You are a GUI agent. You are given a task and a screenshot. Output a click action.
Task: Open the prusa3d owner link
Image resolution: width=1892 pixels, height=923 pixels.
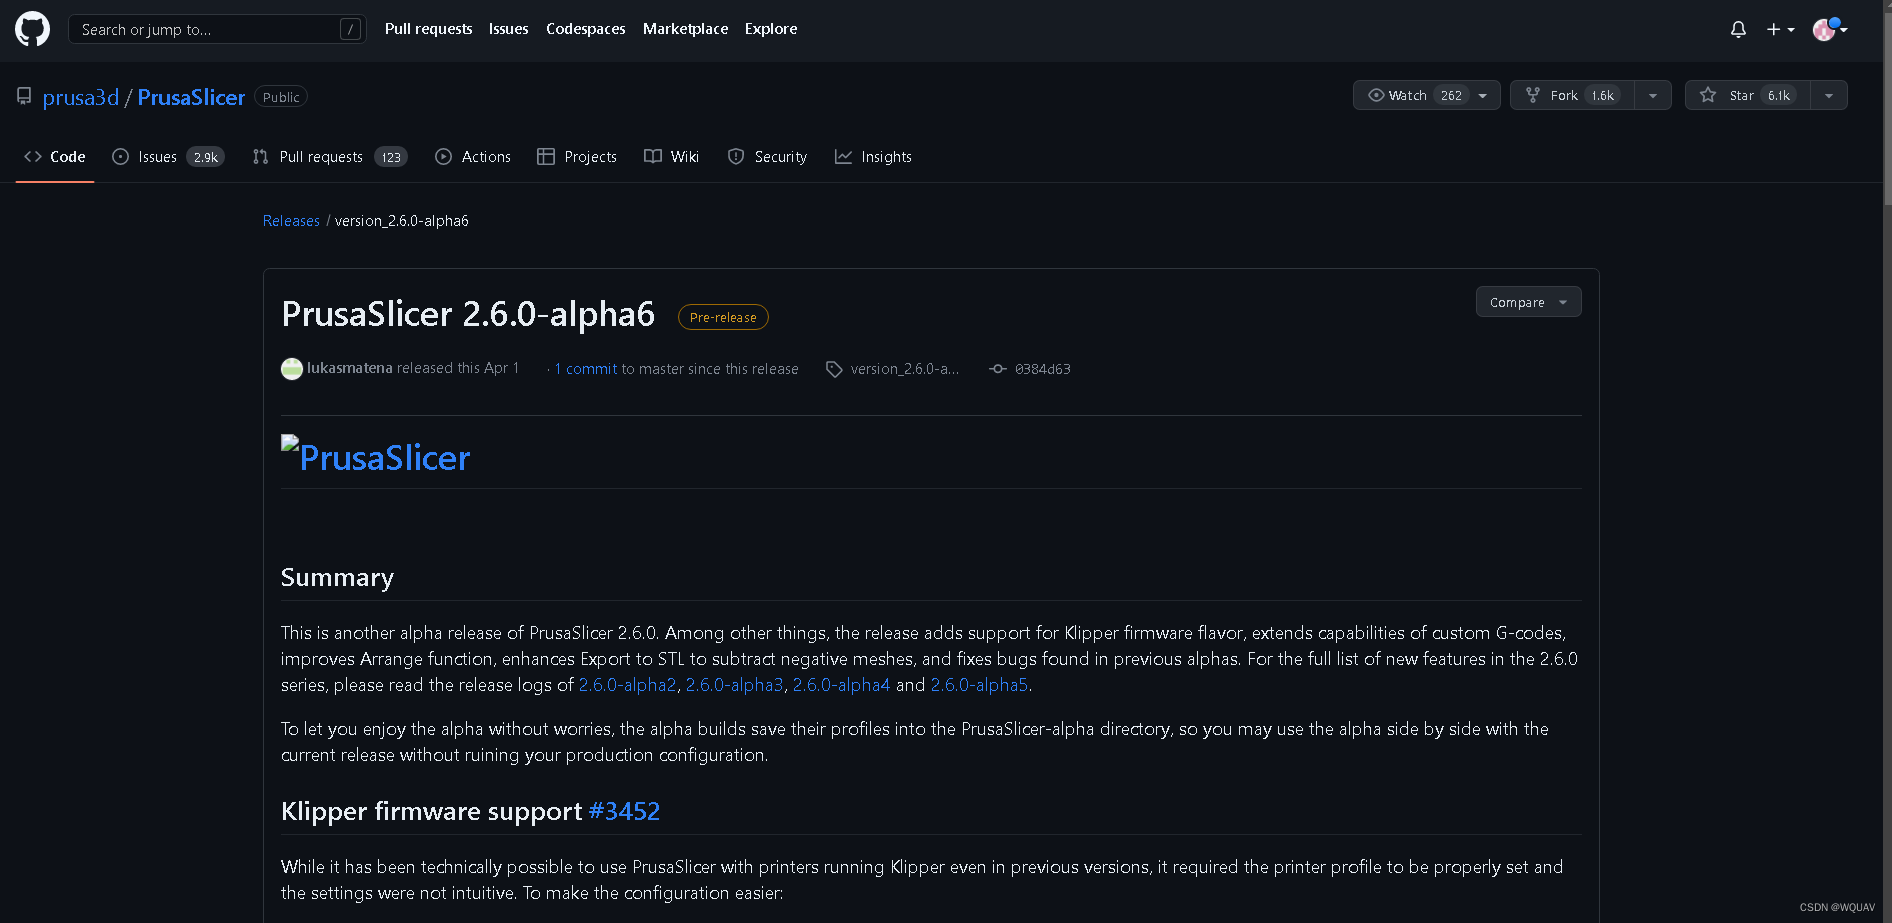[81, 97]
